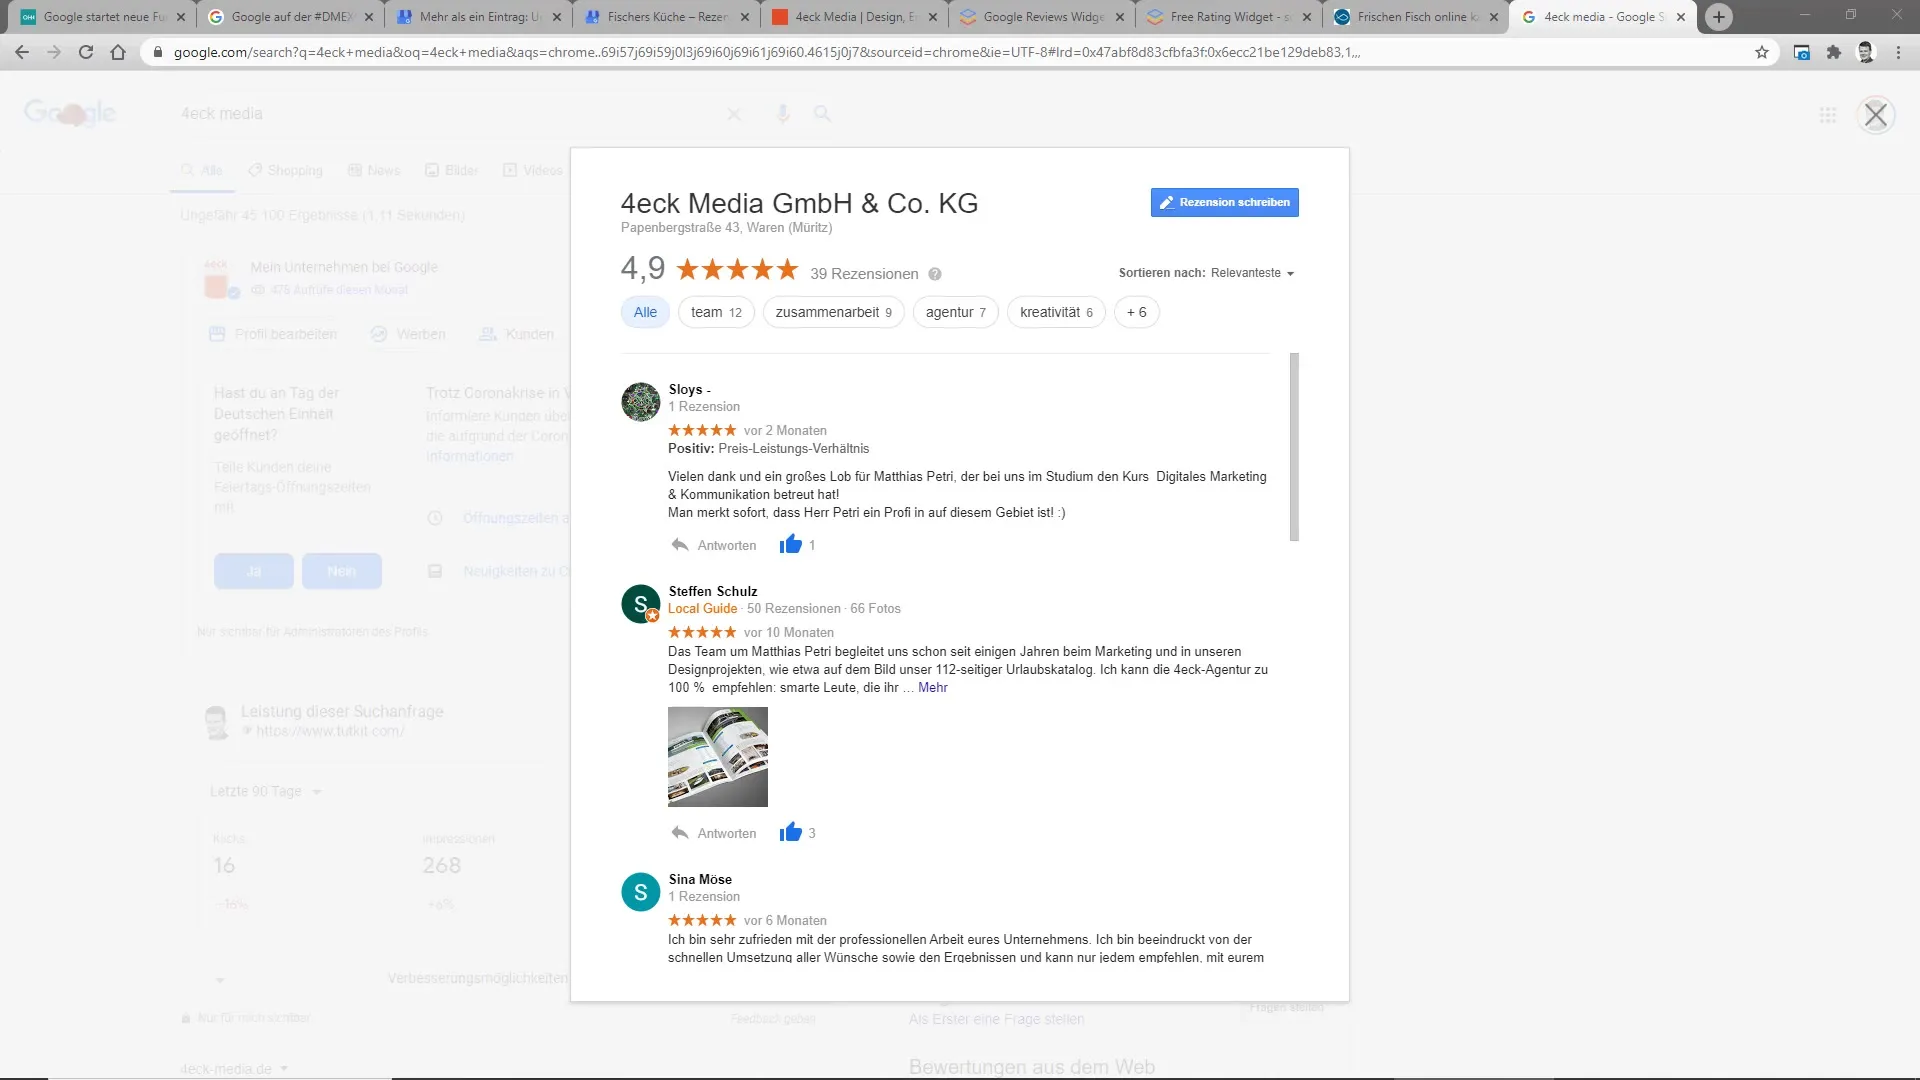Click the Google search magnifier icon
1920x1080 pixels.
tap(822, 114)
